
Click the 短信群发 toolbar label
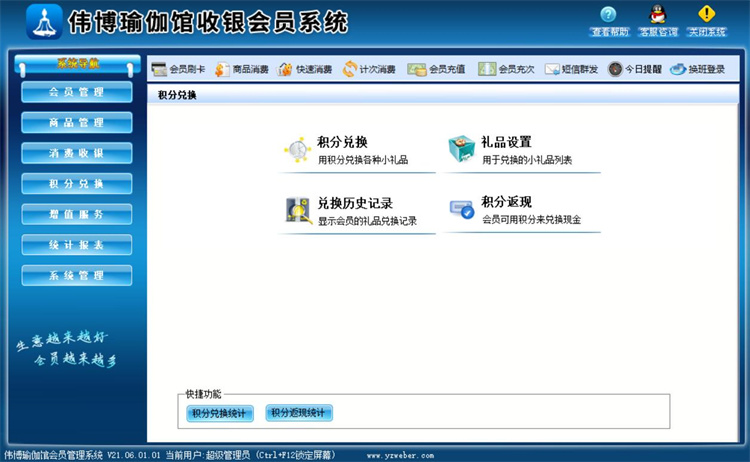click(x=580, y=69)
